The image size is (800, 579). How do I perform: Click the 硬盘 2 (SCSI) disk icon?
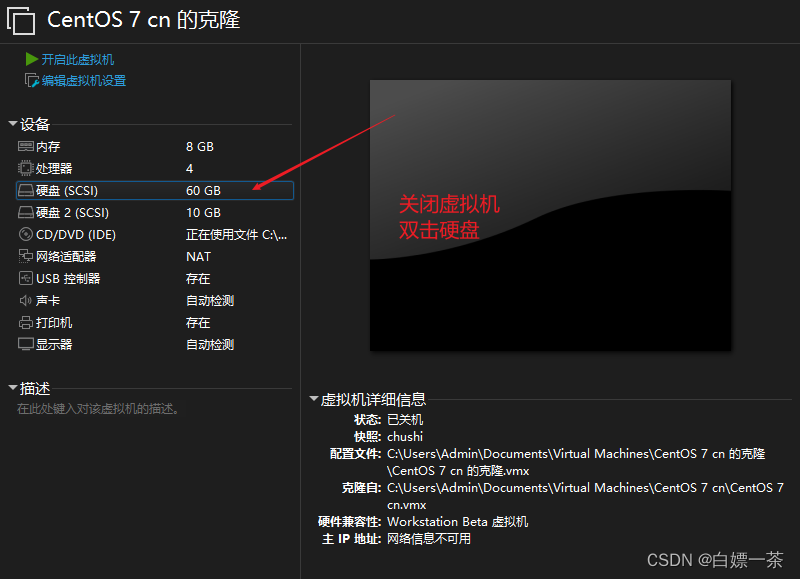pyautogui.click(x=26, y=212)
